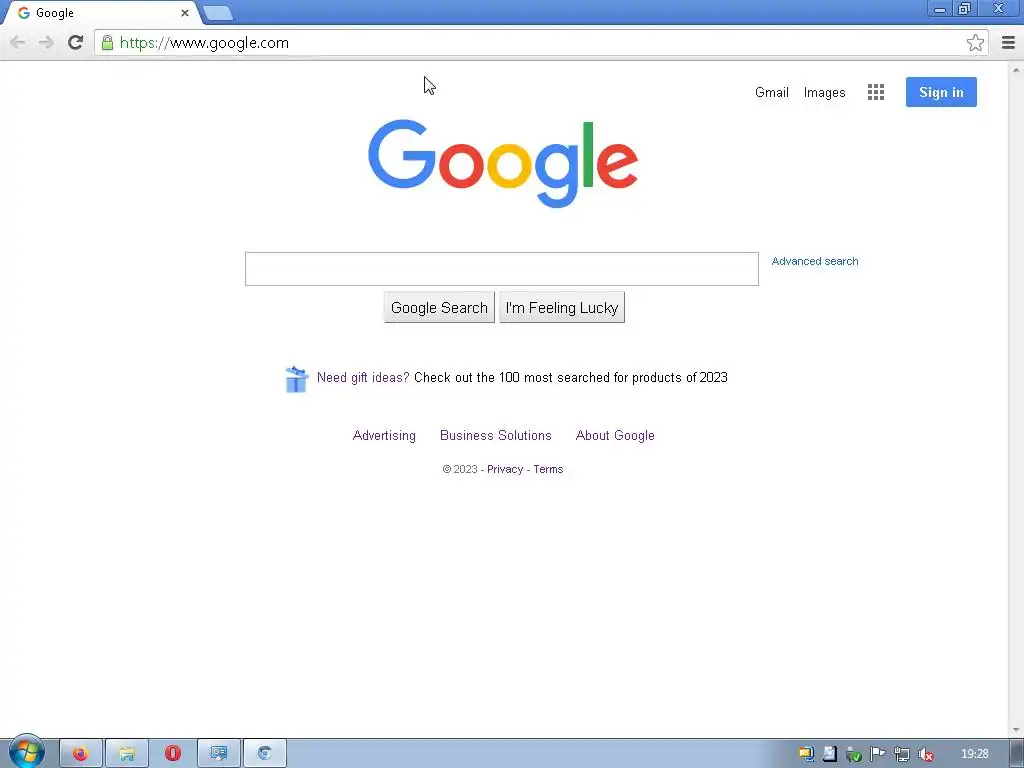This screenshot has height=768, width=1024.
Task: Click the green shield tray icon
Action: point(854,754)
